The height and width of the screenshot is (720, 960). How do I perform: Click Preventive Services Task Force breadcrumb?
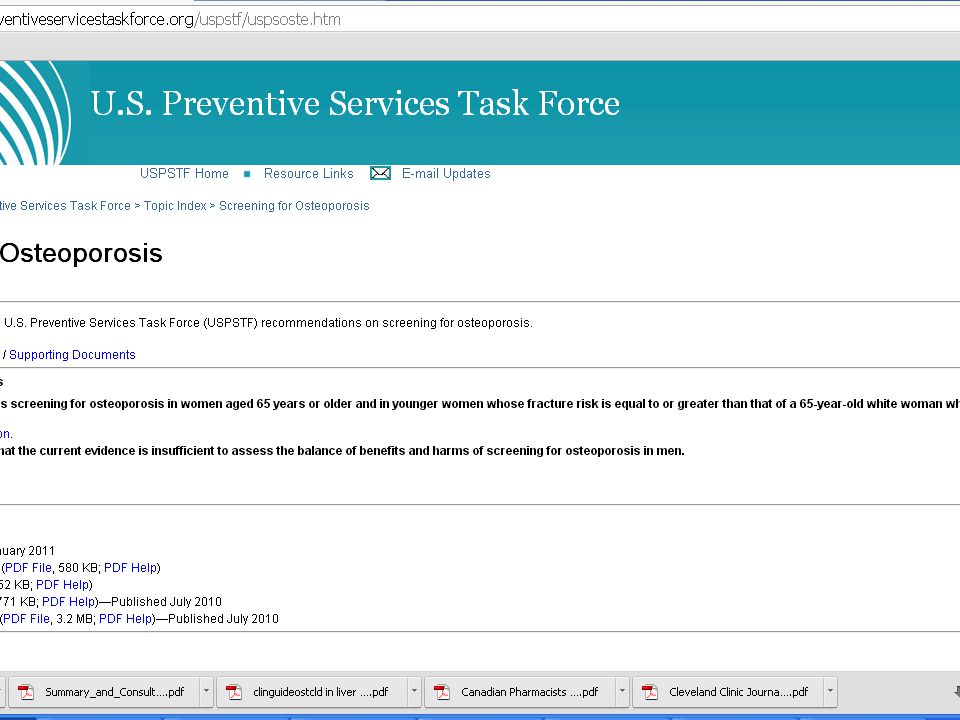[x=65, y=206]
